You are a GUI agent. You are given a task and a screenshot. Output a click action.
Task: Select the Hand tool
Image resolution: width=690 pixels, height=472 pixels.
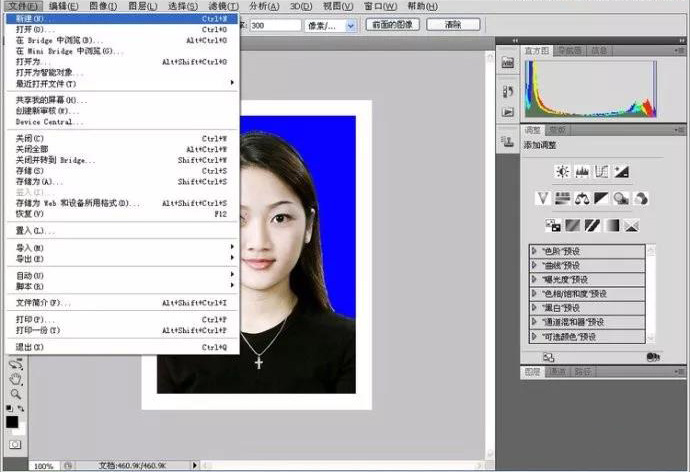(x=16, y=379)
